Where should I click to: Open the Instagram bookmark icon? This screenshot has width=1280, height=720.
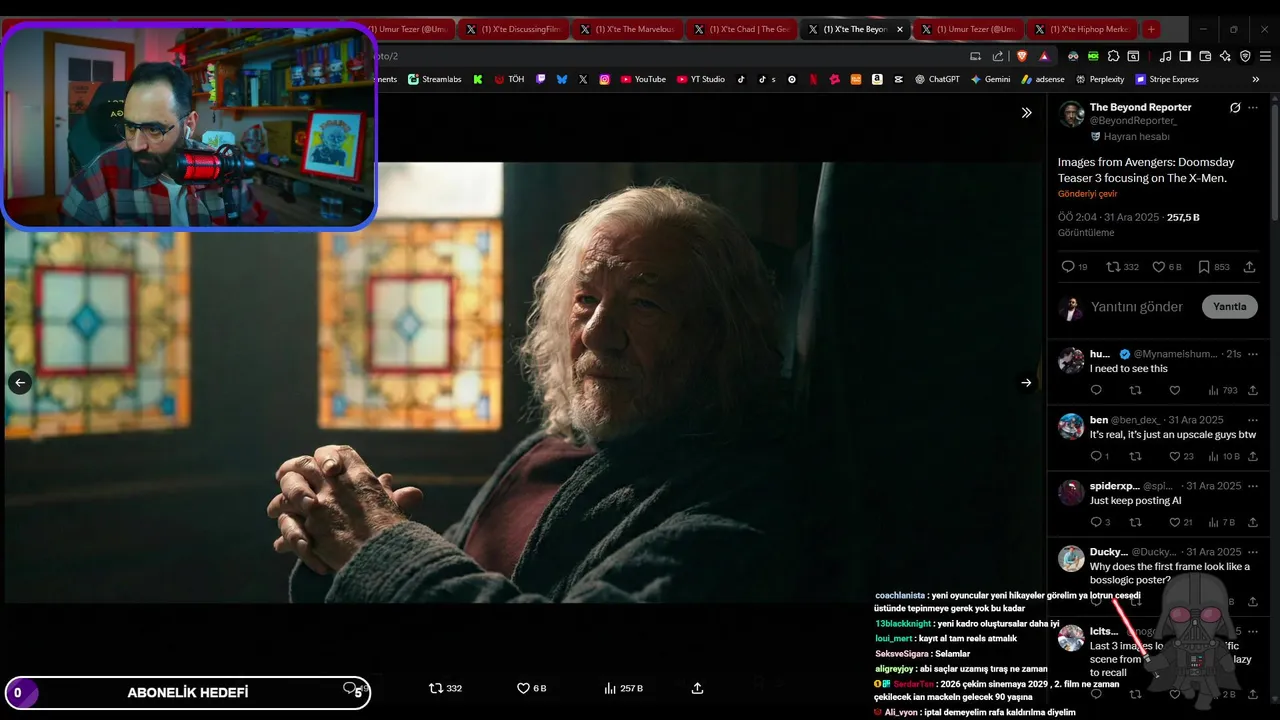coord(605,79)
